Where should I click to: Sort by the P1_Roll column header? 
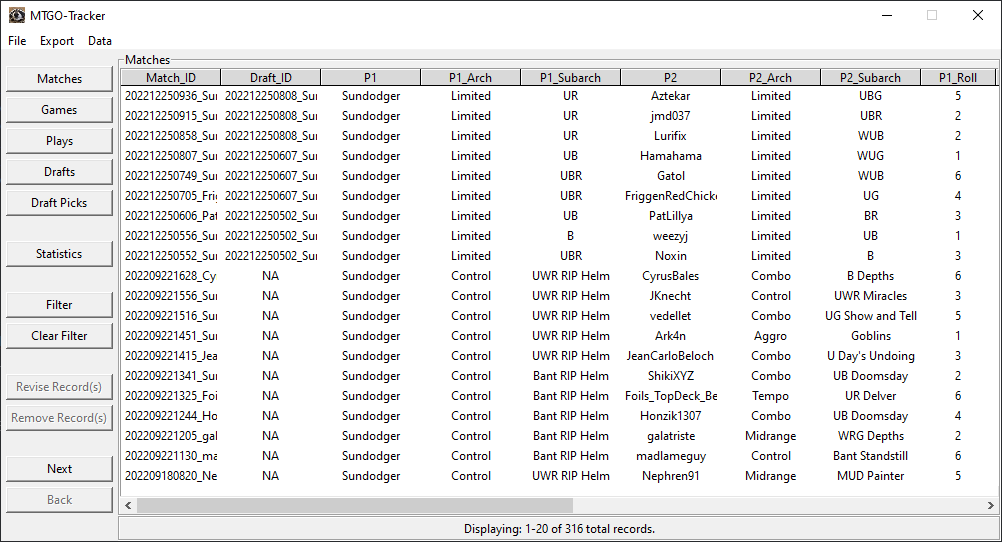(x=957, y=77)
